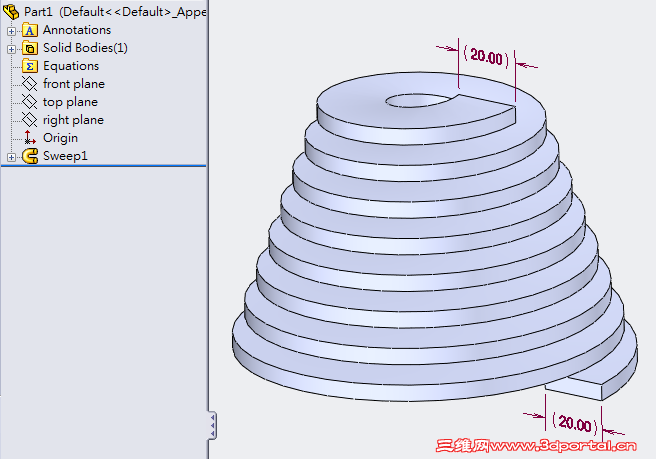The height and width of the screenshot is (459, 656).
Task: Click the lower 20.00 dimension value
Action: click(575, 424)
